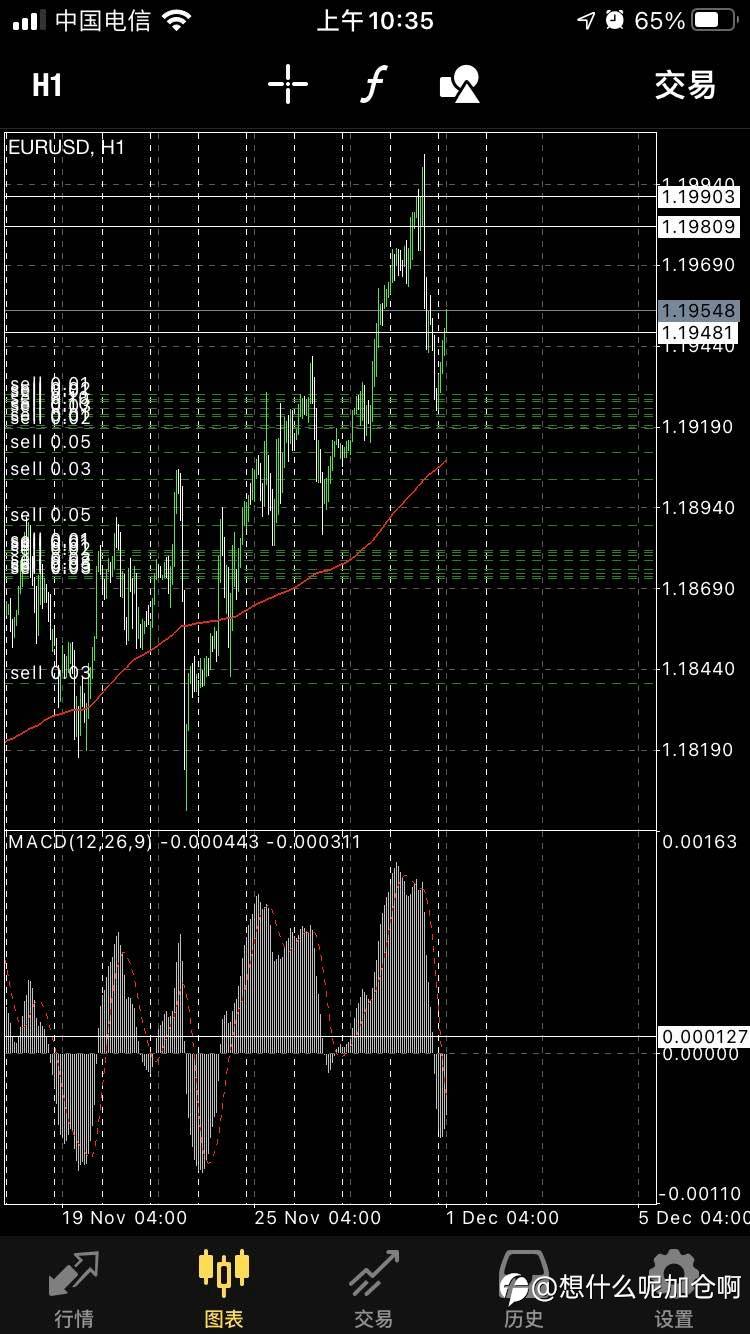Click the 25 Nov 04:00 time label

318,1218
